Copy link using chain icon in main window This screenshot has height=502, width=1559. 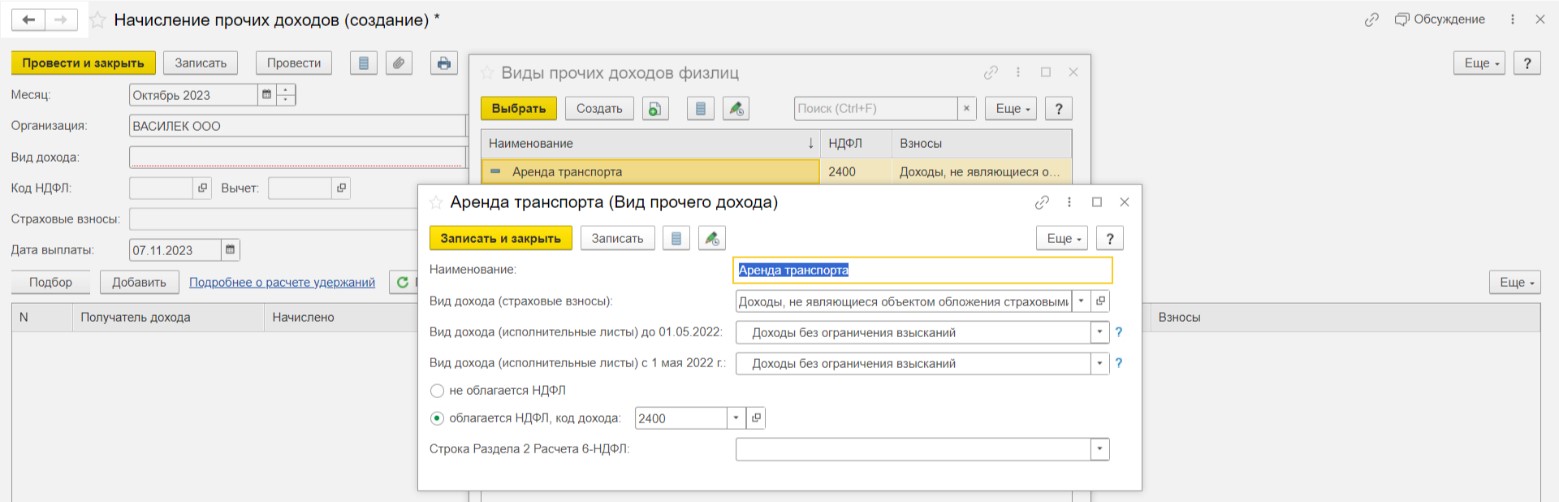click(1371, 20)
